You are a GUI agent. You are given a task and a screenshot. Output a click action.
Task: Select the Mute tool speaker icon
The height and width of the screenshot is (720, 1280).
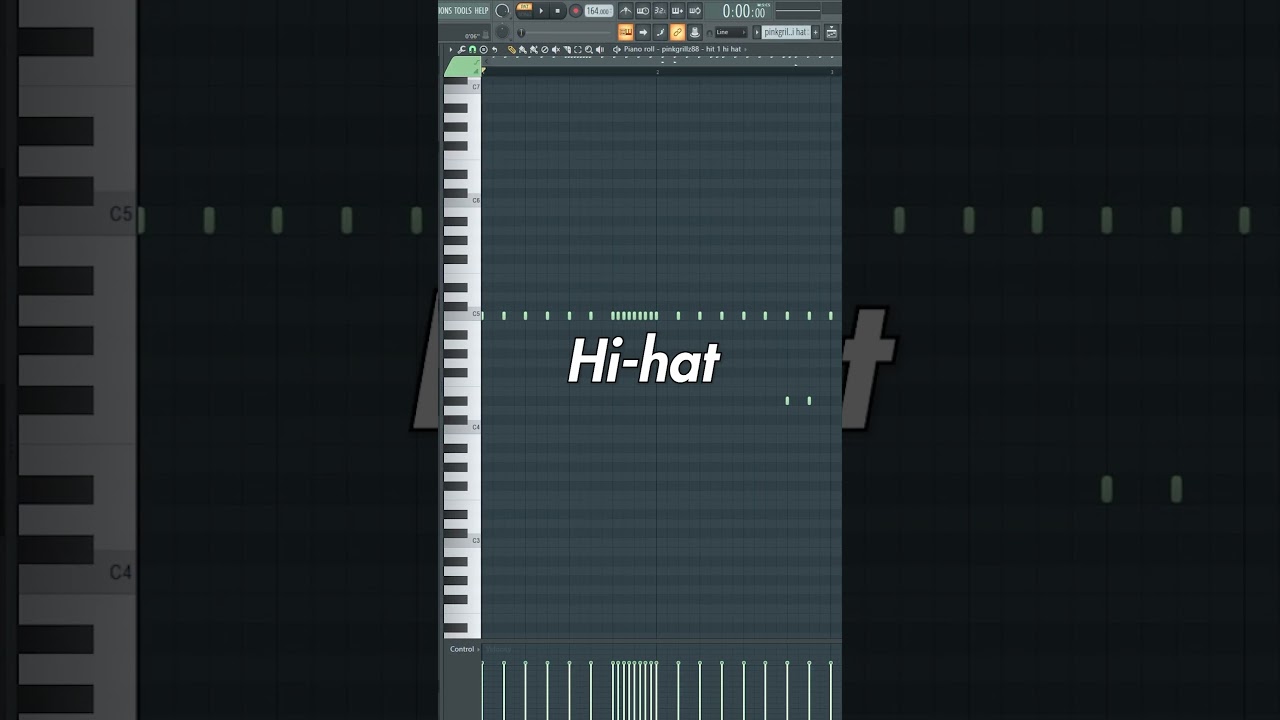(x=556, y=50)
